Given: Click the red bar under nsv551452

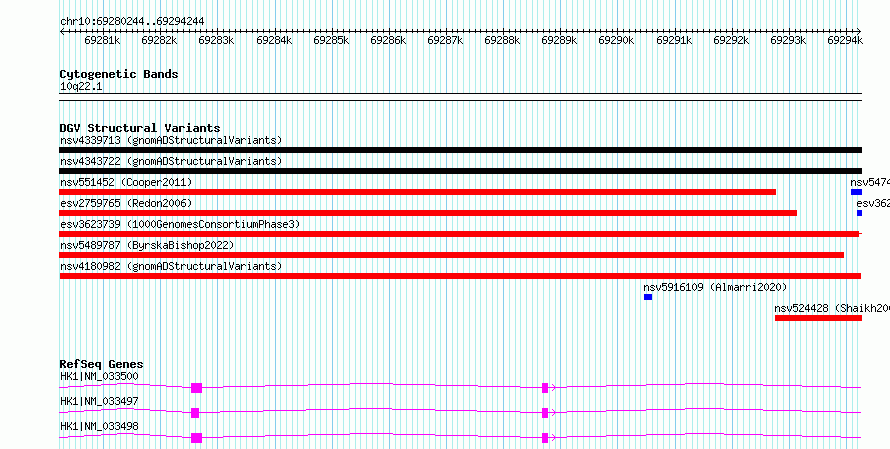Looking at the screenshot, I should pos(418,192).
